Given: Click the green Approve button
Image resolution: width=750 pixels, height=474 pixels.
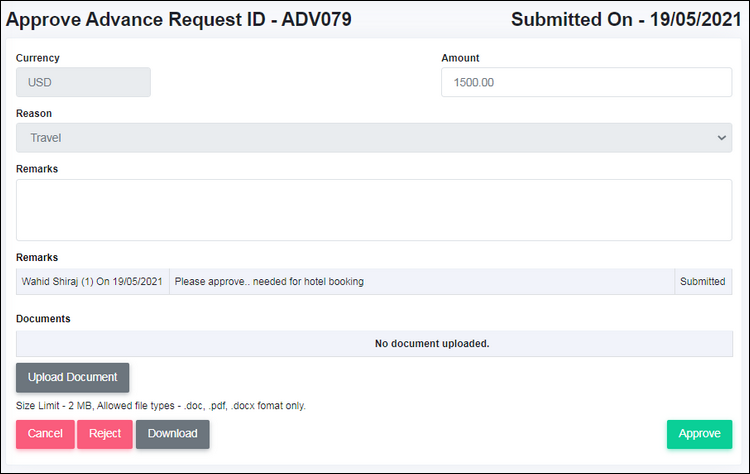Looking at the screenshot, I should point(699,434).
